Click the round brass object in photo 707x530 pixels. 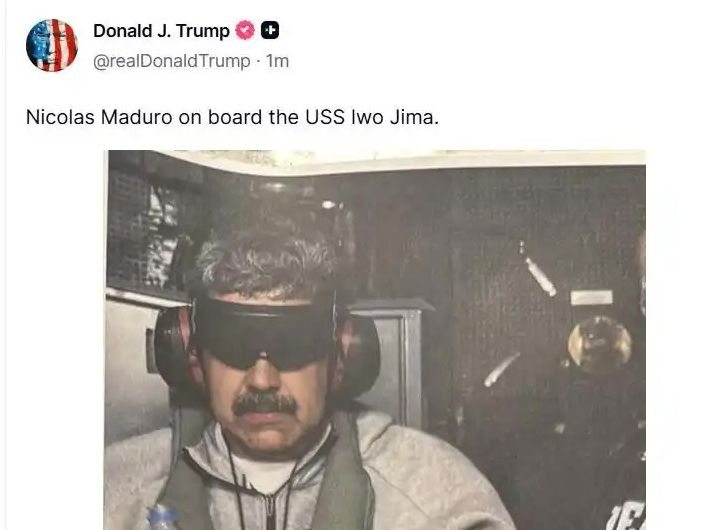599,342
